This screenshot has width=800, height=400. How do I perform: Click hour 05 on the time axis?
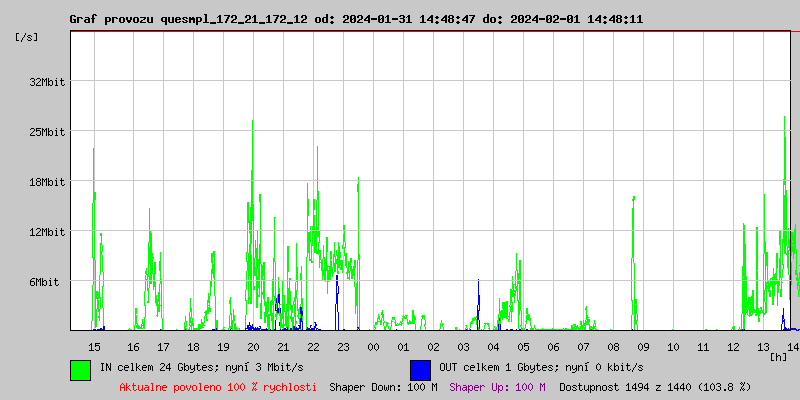[523, 346]
